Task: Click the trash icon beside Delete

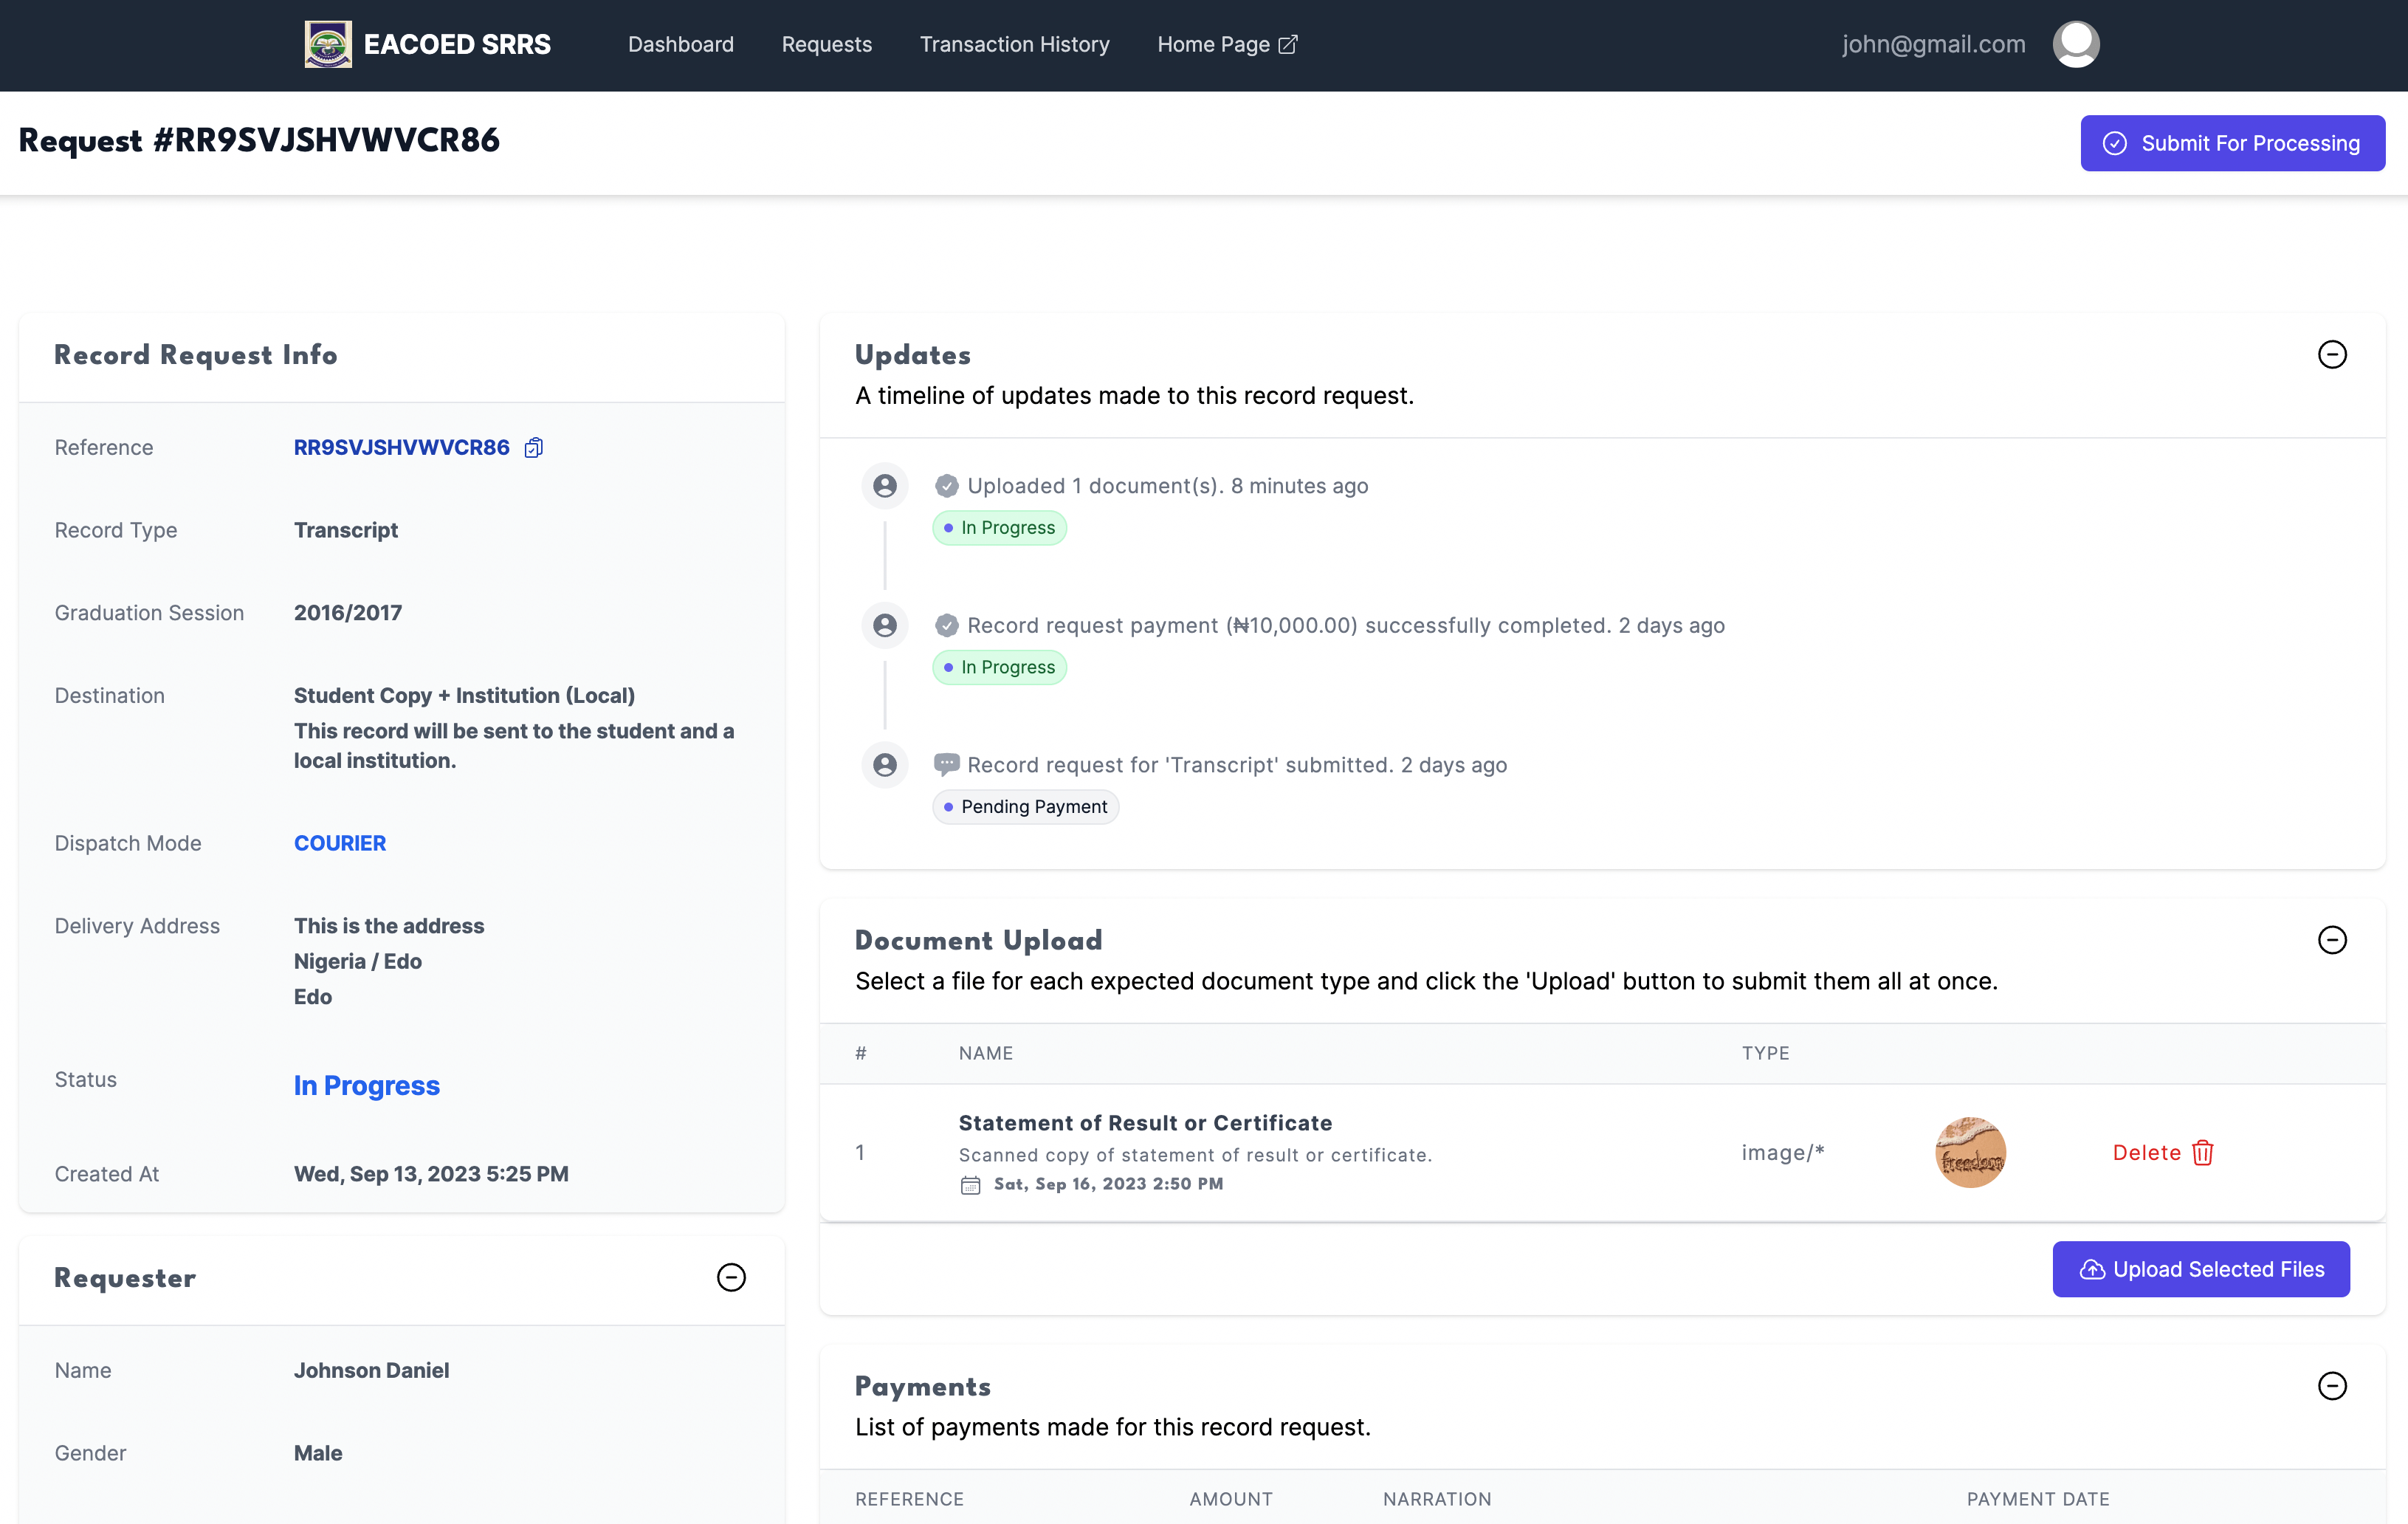Action: point(2203,1153)
